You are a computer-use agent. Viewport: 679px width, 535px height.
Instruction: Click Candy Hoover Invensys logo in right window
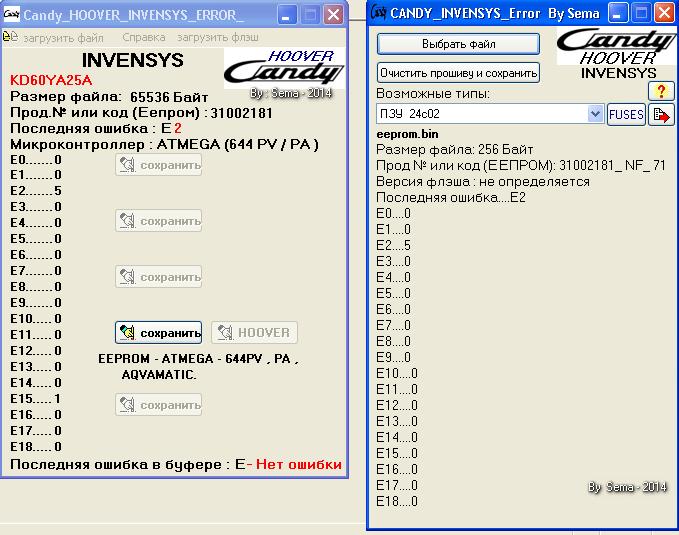[617, 53]
